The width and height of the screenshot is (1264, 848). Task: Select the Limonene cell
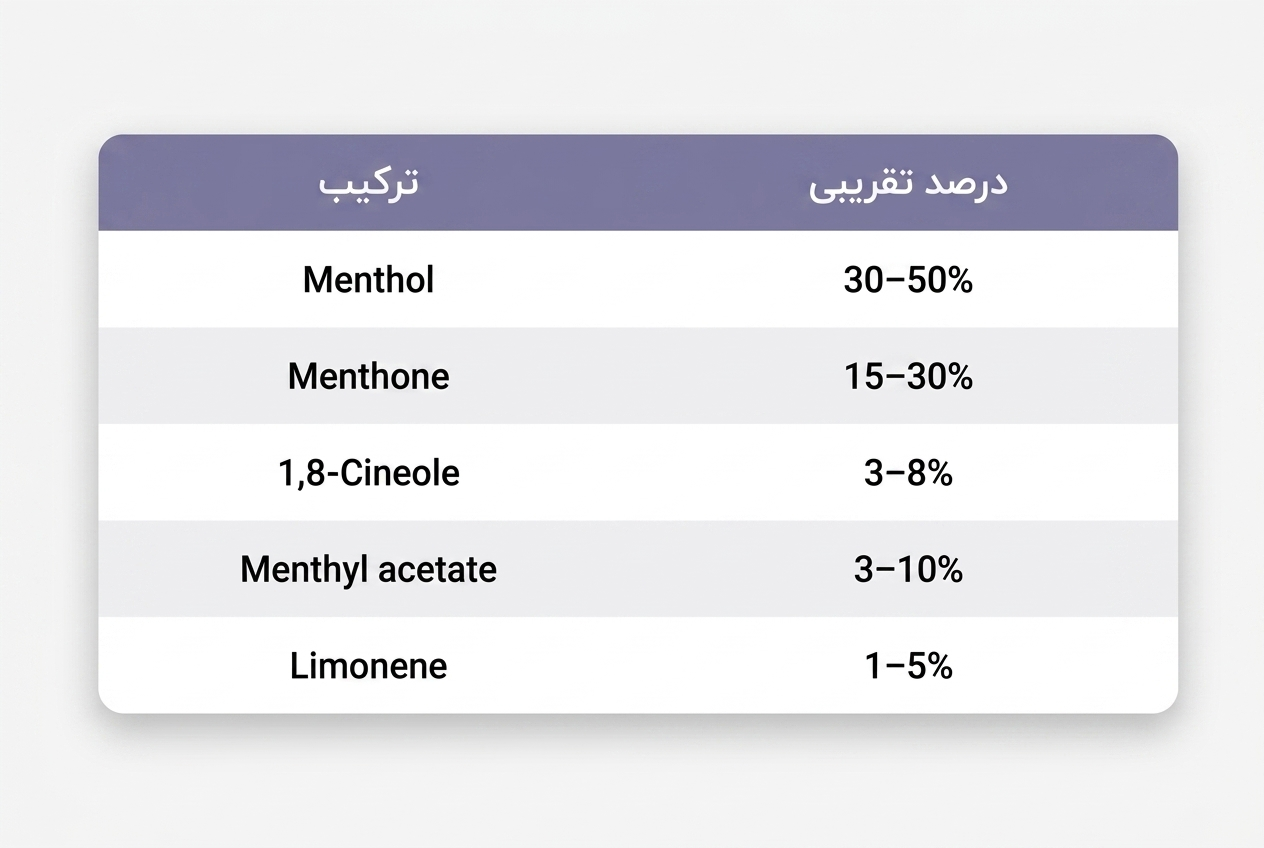click(x=368, y=666)
